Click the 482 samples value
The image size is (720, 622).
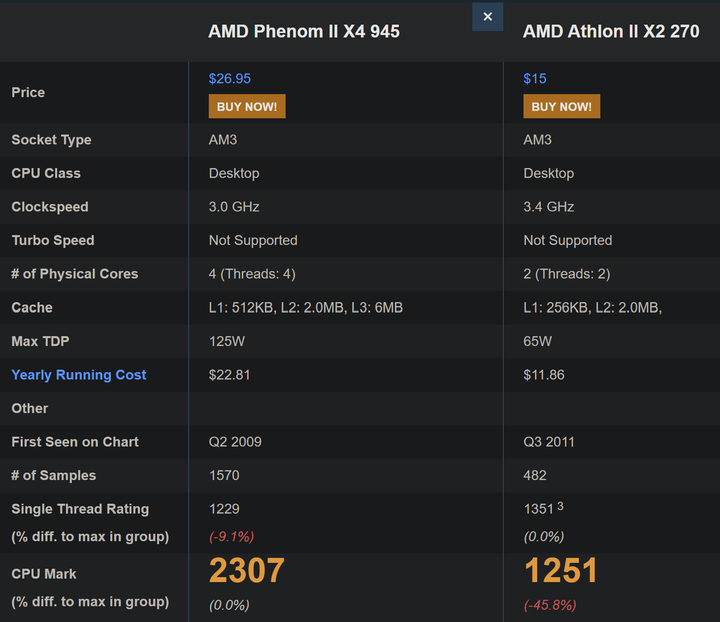coord(535,476)
